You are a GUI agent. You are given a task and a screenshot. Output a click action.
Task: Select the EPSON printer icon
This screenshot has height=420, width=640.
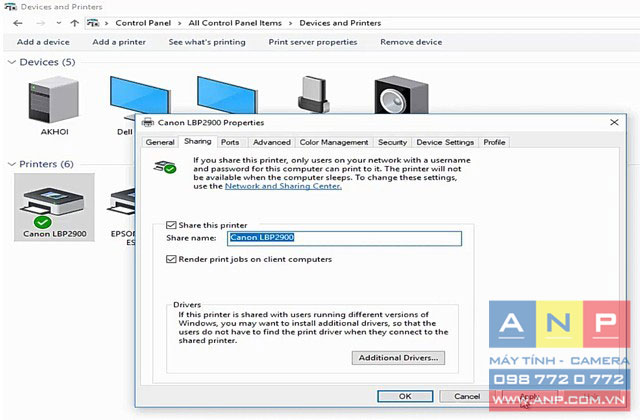(121, 202)
